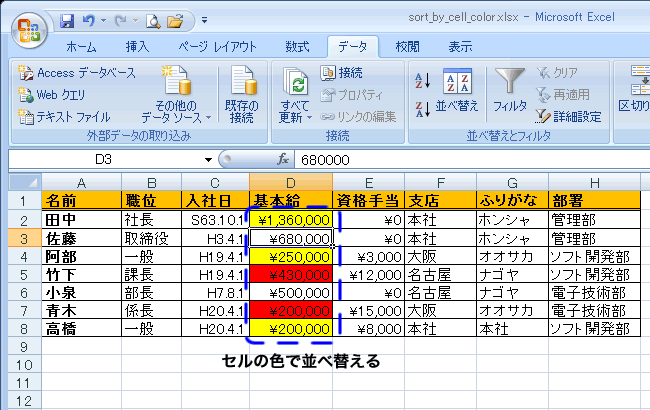
Task: Click the Name Box showing D3
Action: [104, 160]
